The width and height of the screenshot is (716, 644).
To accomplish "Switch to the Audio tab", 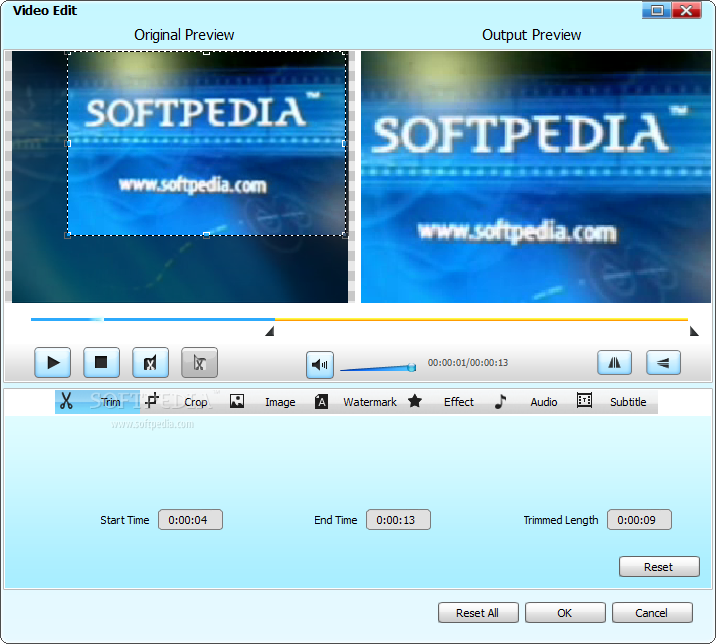I will (x=526, y=402).
